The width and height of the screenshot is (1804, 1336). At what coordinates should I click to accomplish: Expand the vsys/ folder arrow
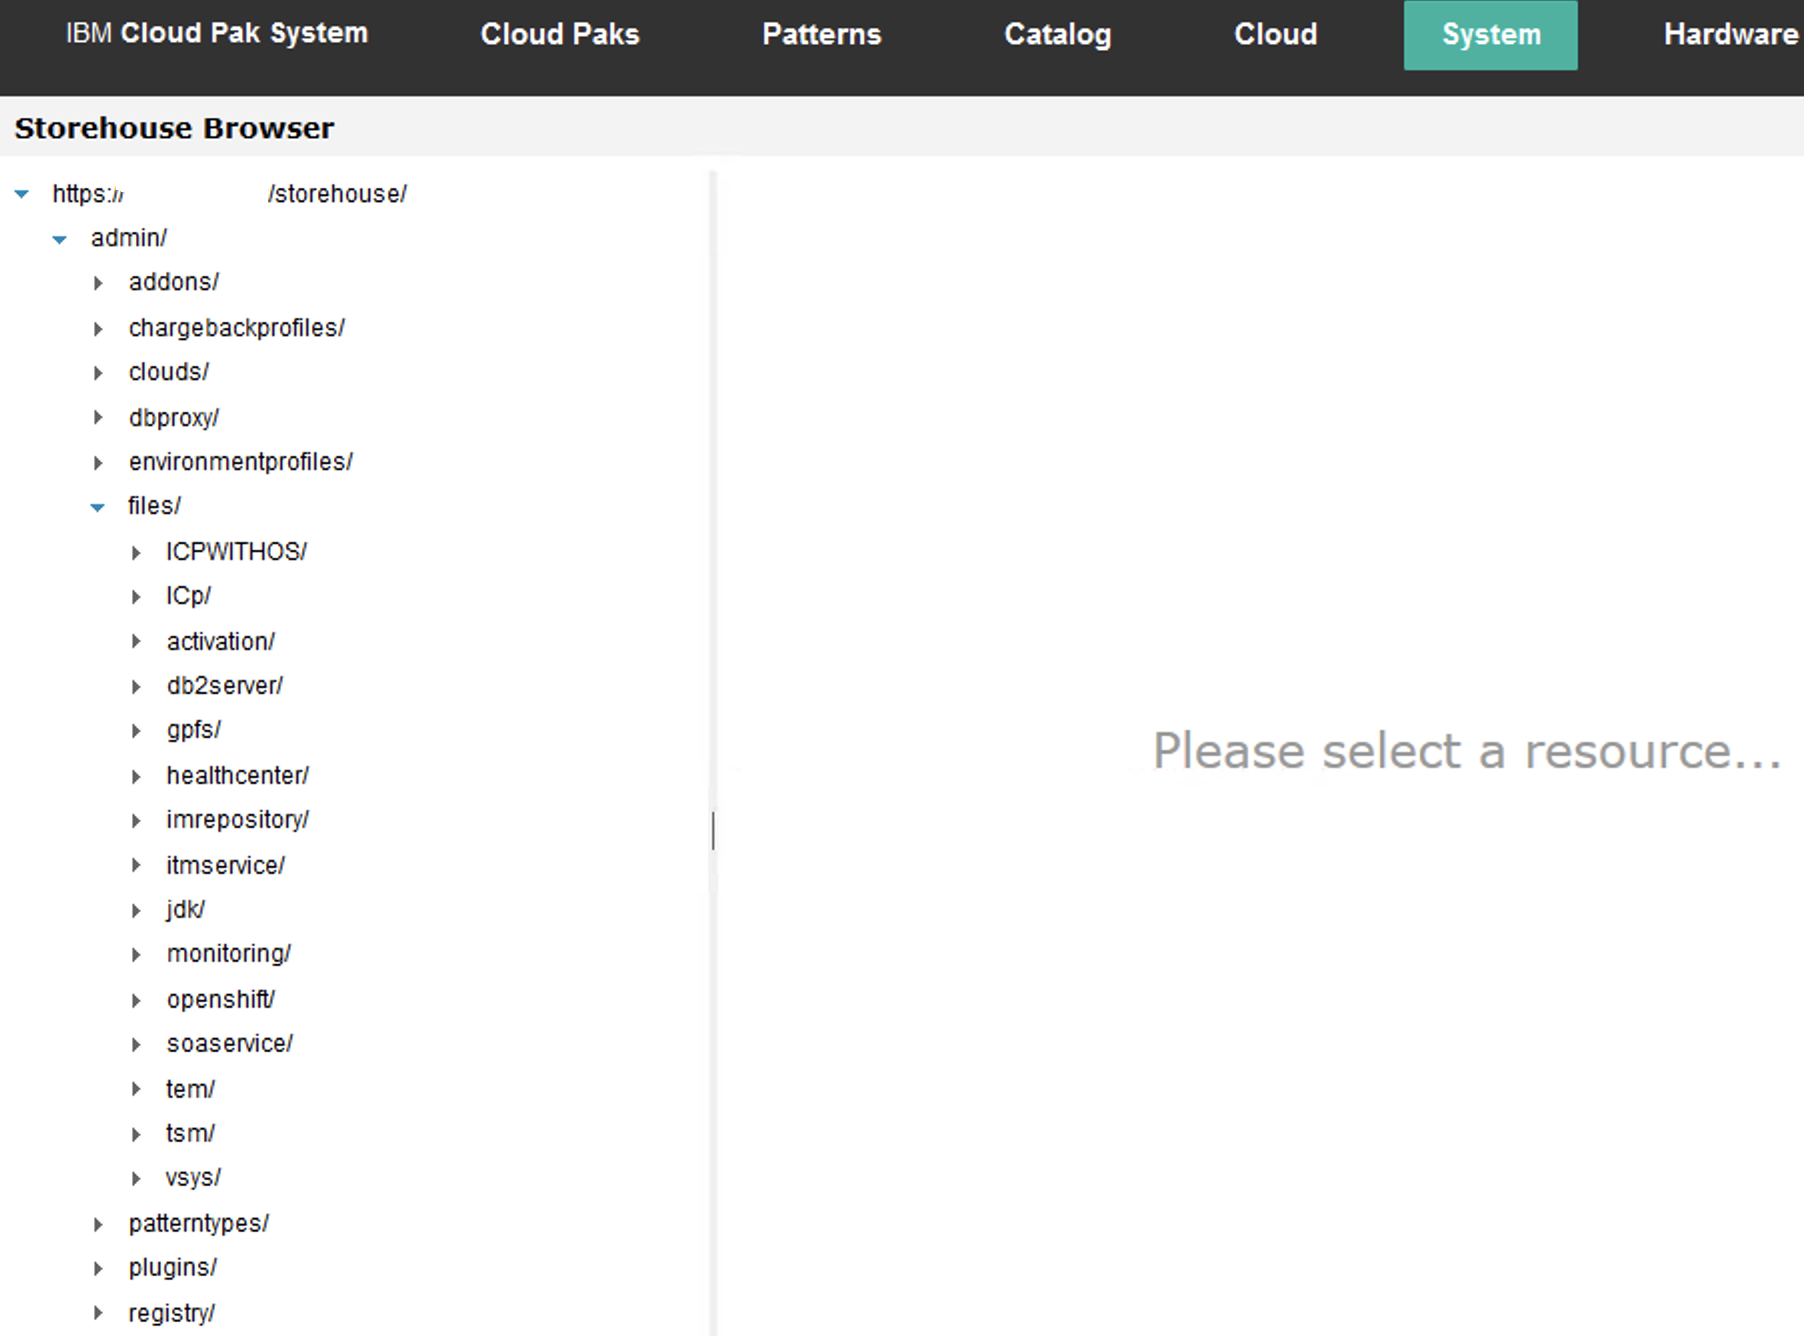136,1178
